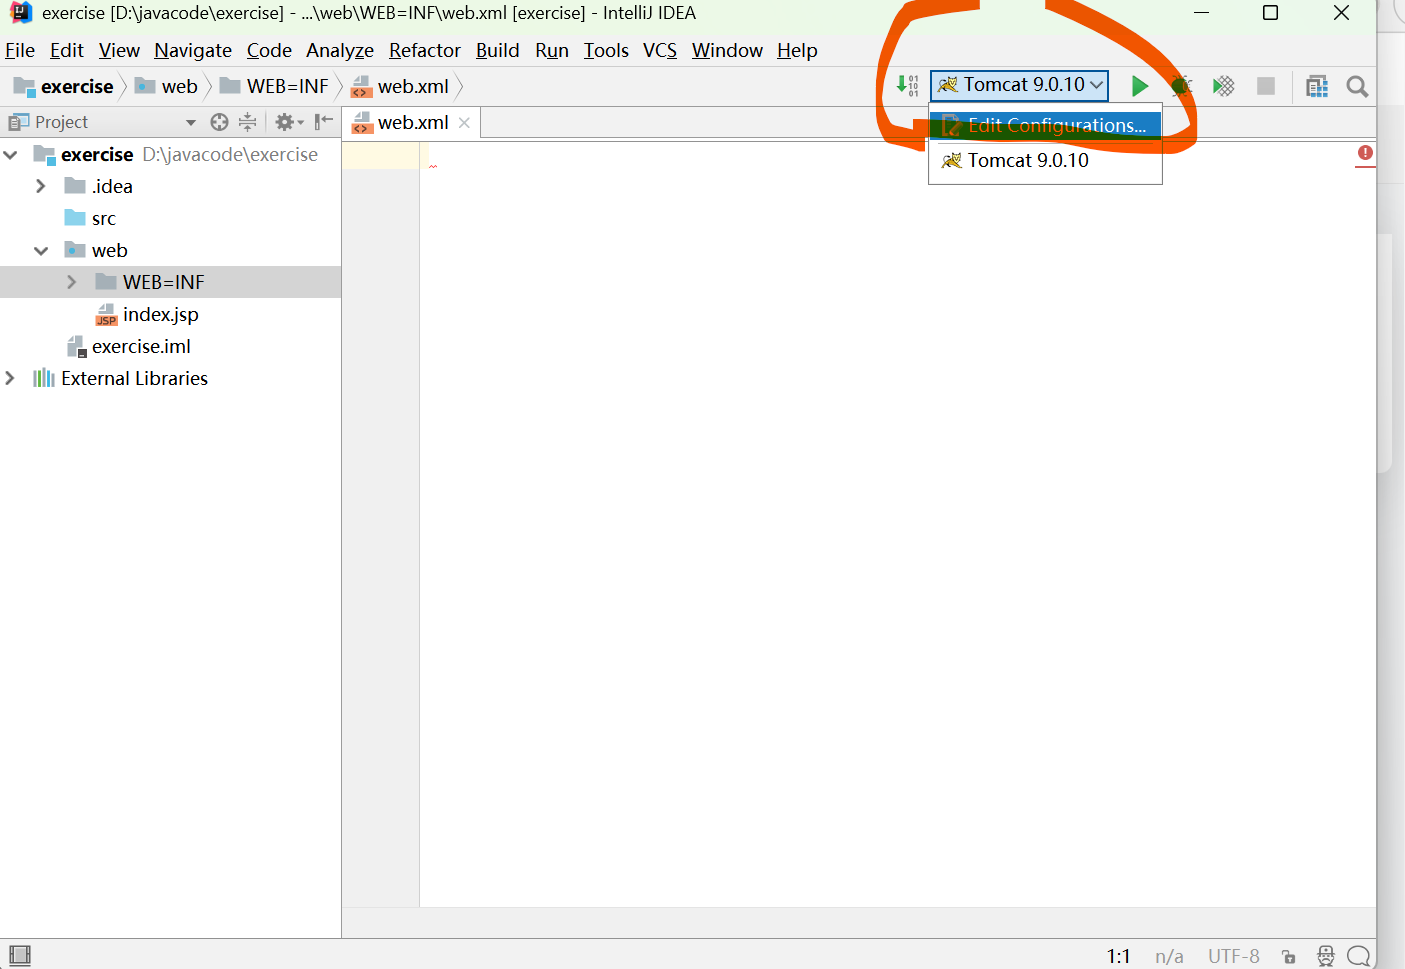
Task: Open the Project view selector dropdown
Action: click(190, 122)
